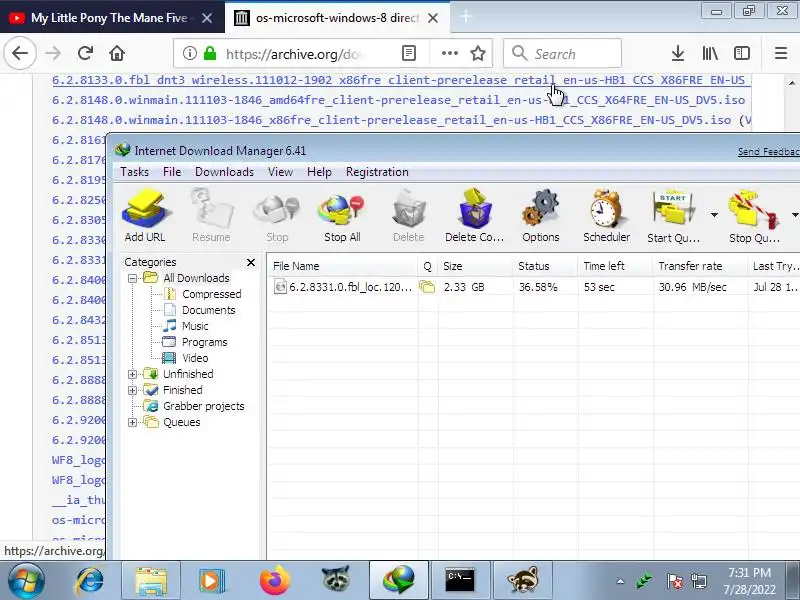The height and width of the screenshot is (600, 800).
Task: Open IDM Options gear icon
Action: pos(541,215)
